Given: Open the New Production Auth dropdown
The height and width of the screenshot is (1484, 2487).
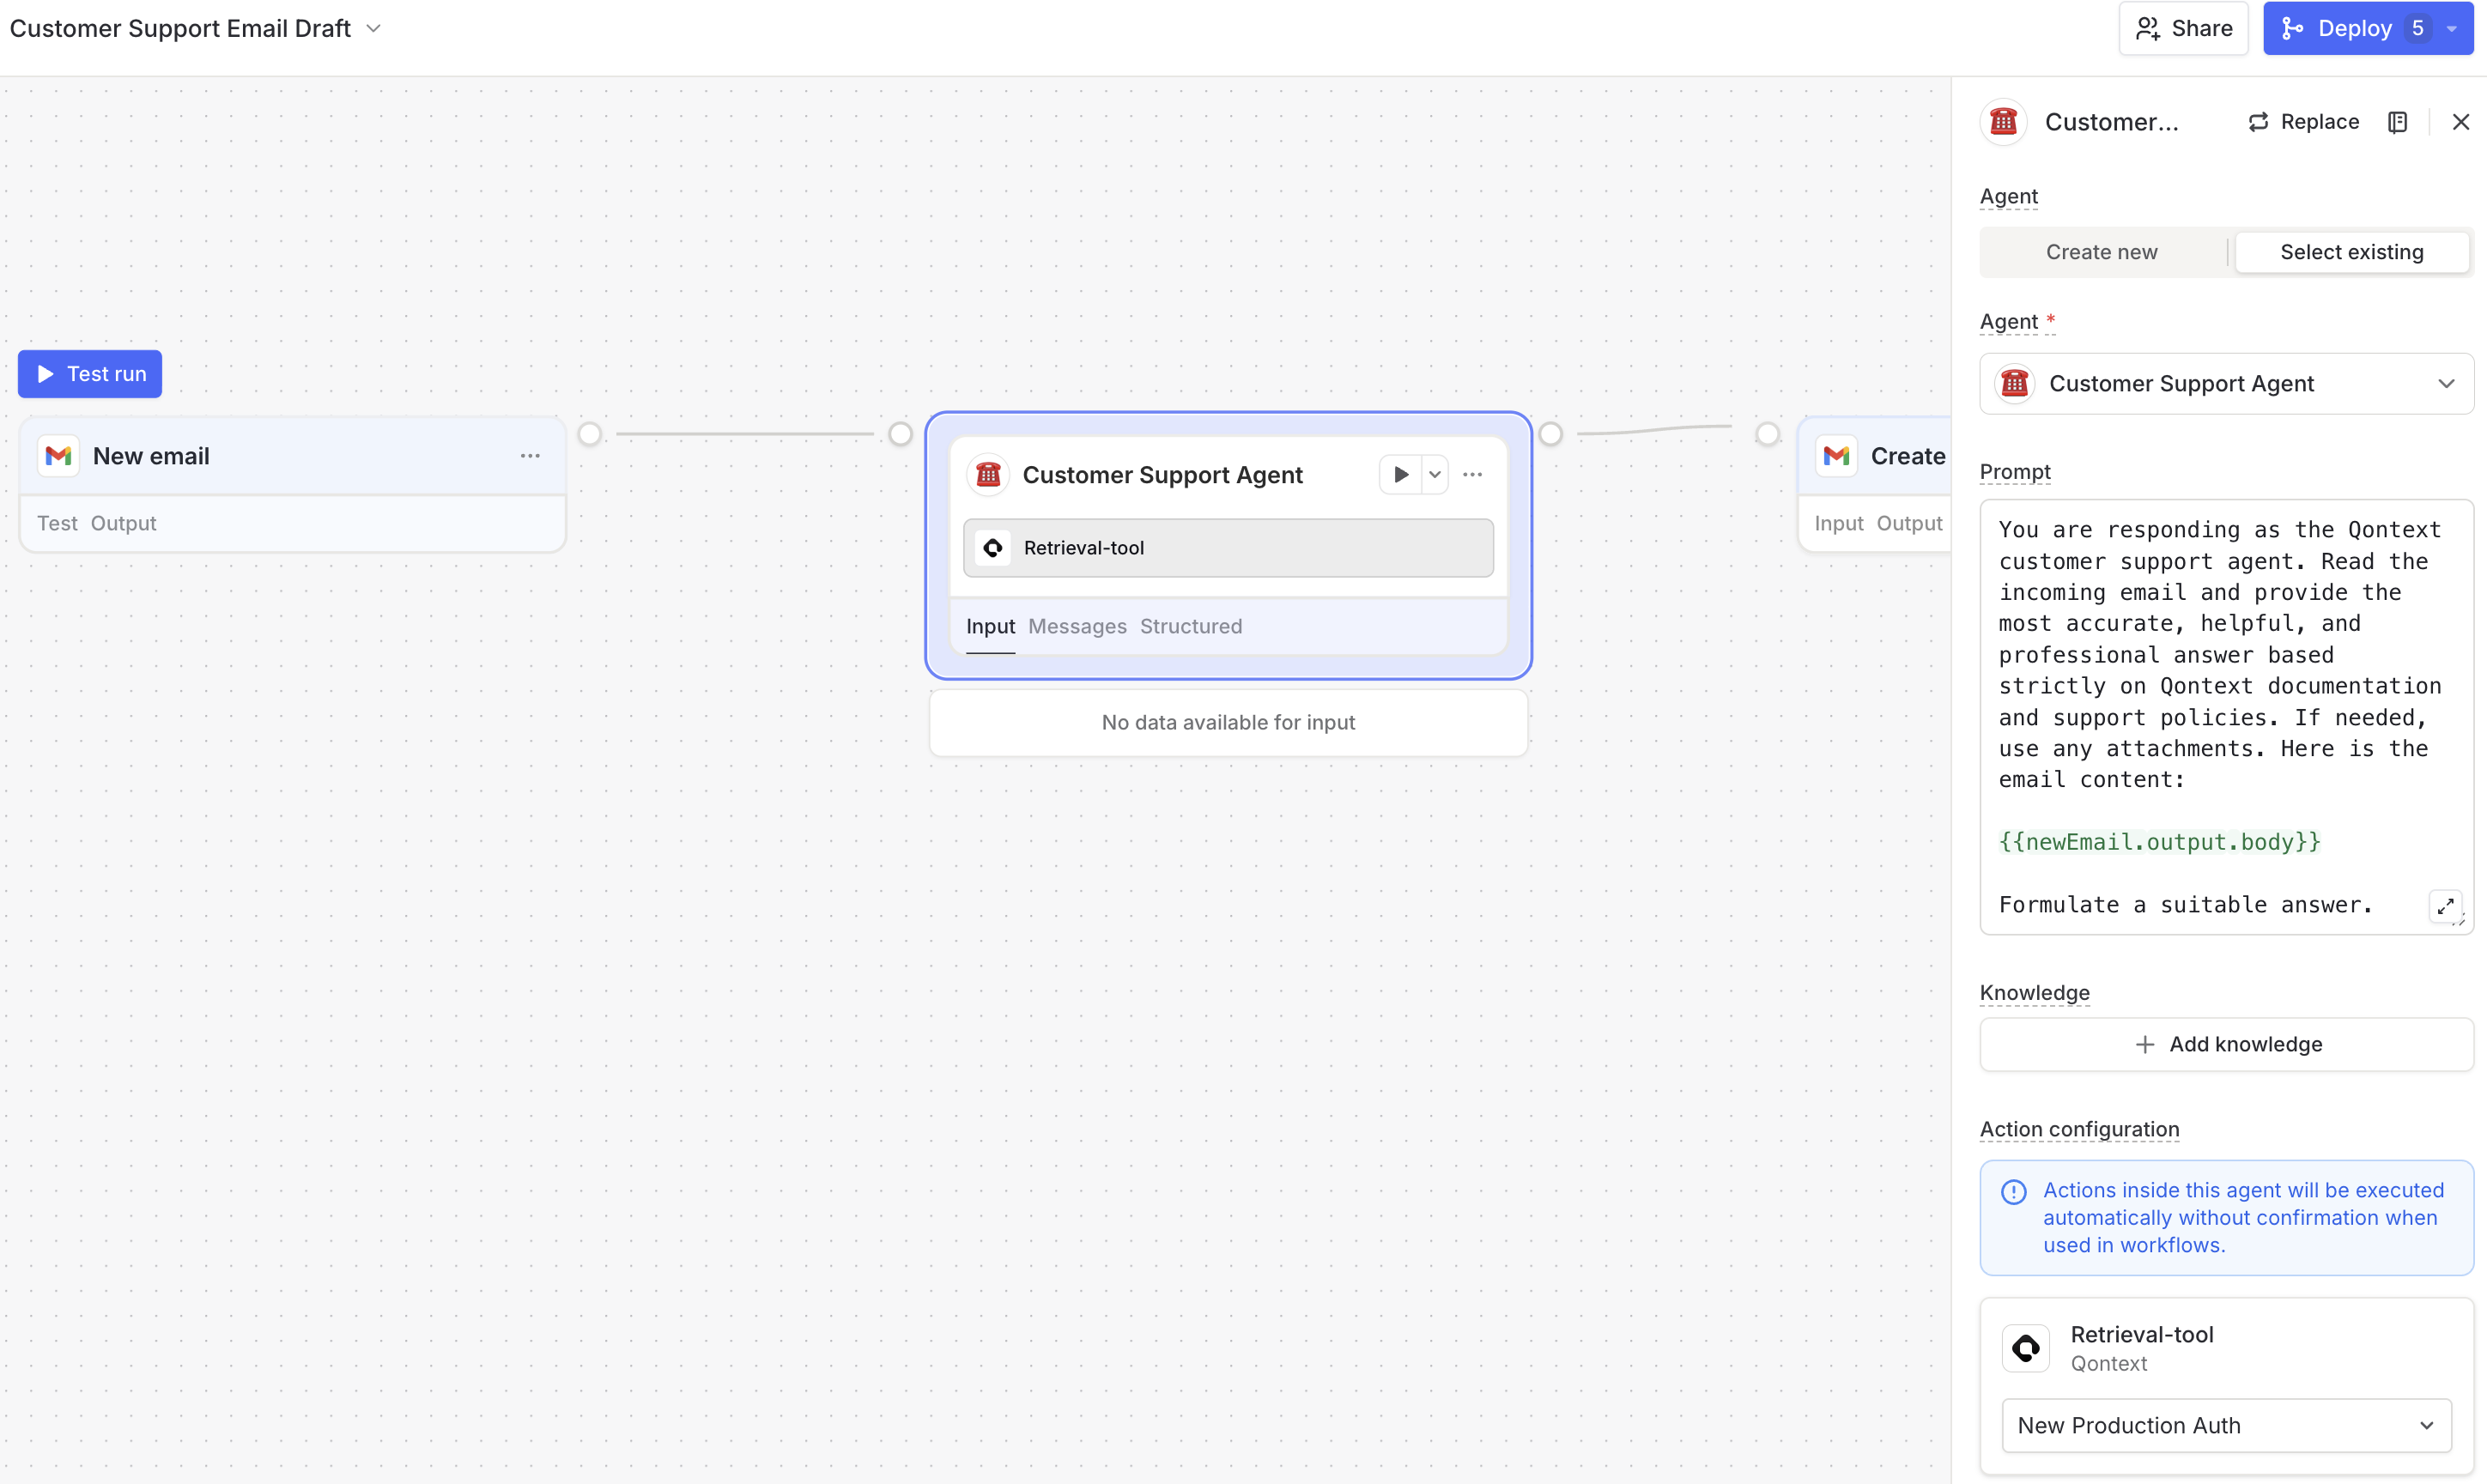Looking at the screenshot, I should click(2225, 1425).
